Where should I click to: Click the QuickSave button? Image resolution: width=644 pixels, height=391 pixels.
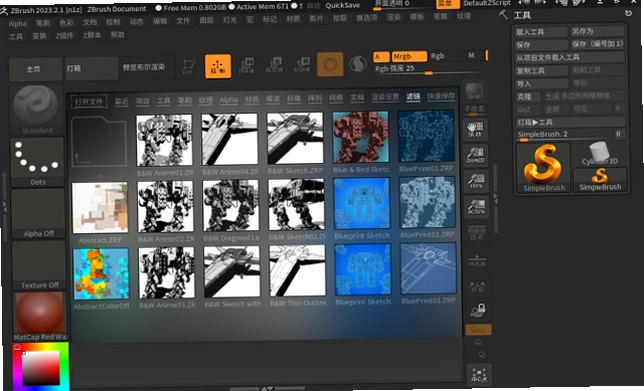tap(343, 5)
